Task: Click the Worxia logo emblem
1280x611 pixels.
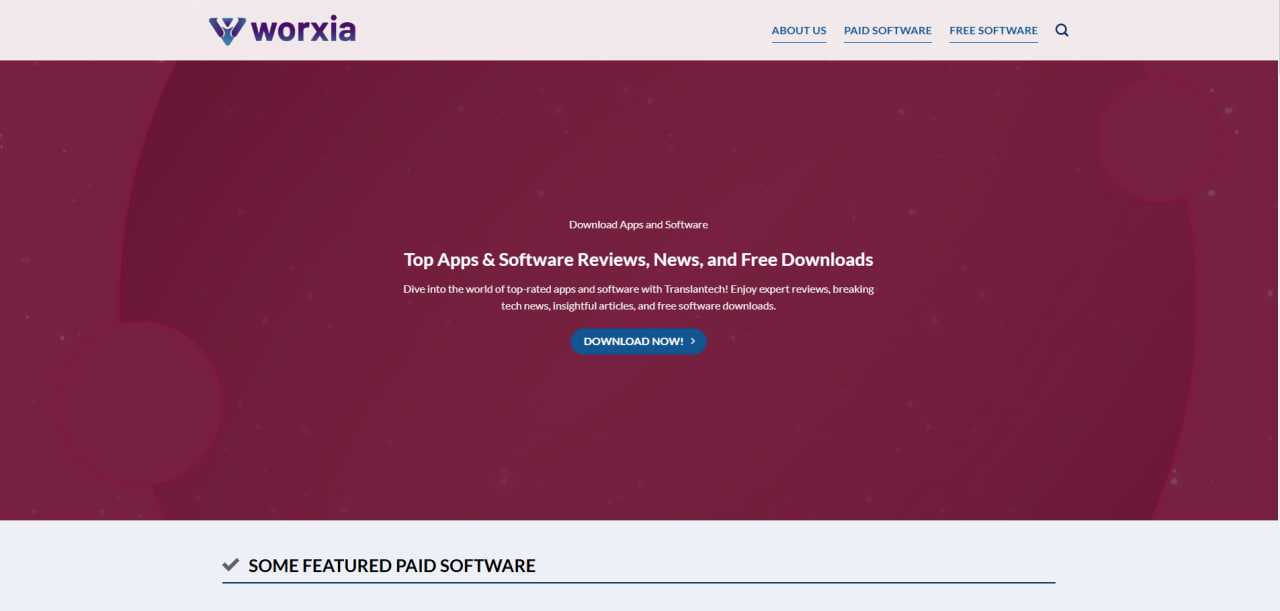Action: [227, 30]
